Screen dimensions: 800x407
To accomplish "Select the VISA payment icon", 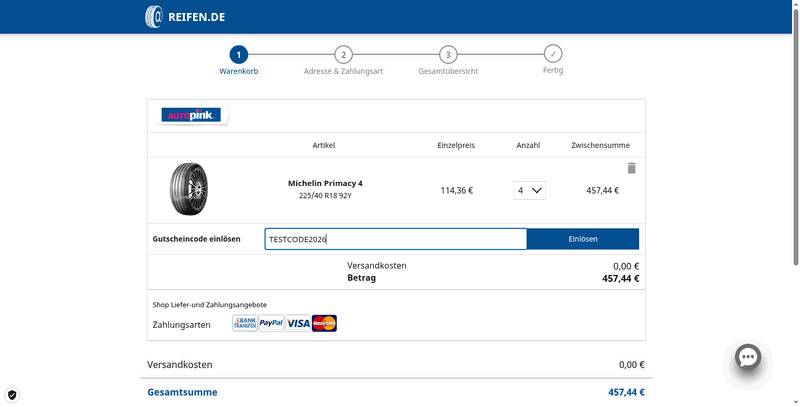I will [298, 323].
